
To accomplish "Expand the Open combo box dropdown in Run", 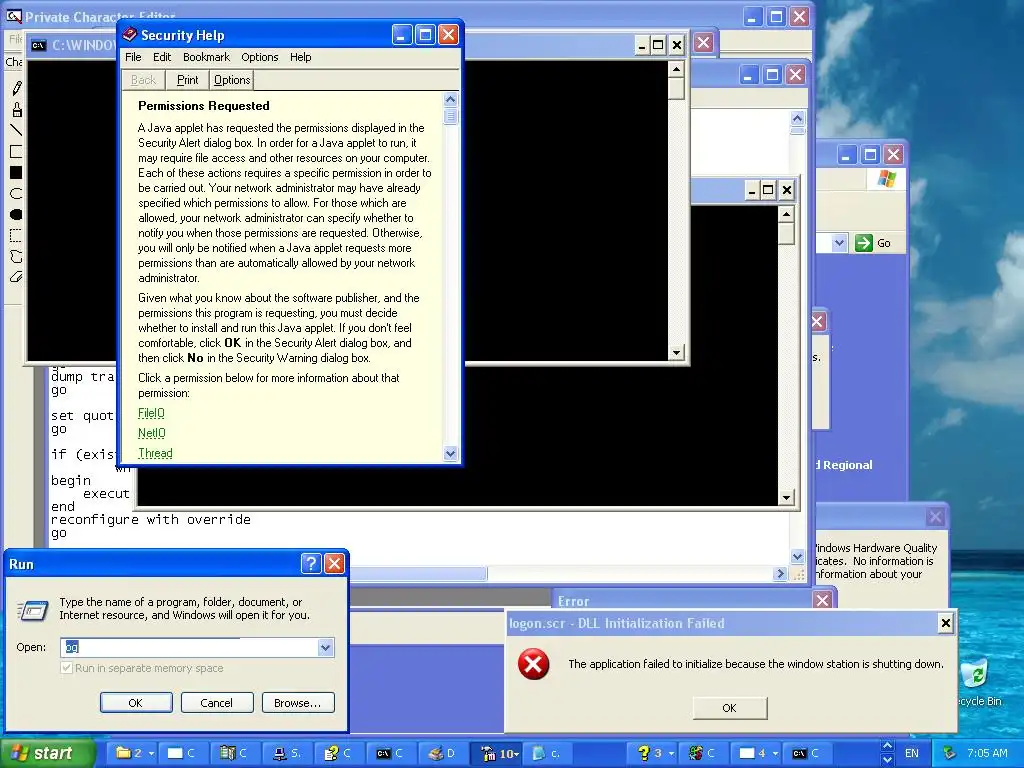I will (x=325, y=647).
